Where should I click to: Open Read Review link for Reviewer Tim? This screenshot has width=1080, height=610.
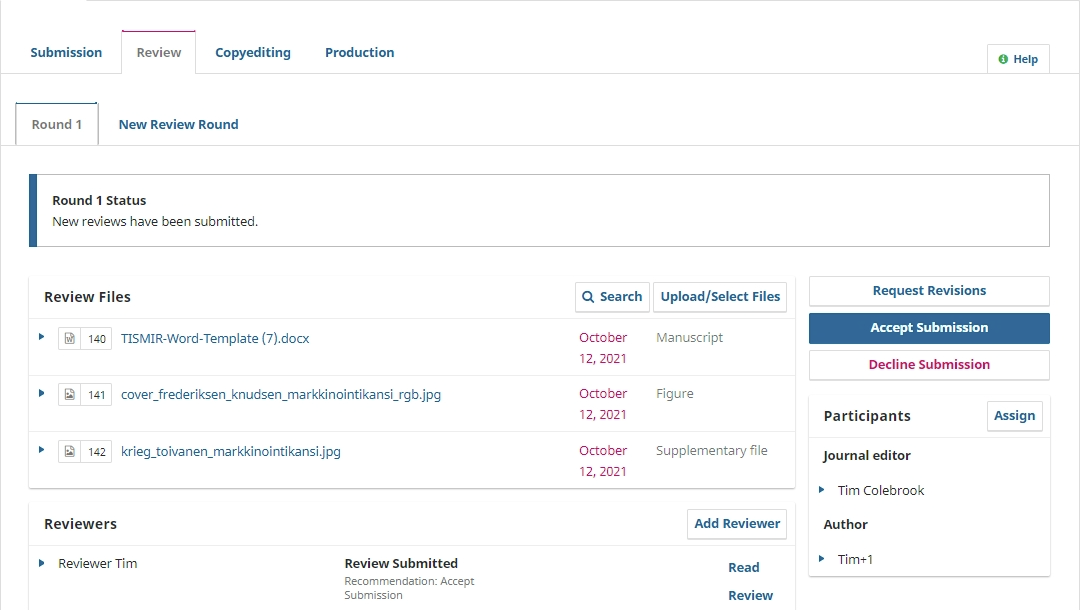750,581
